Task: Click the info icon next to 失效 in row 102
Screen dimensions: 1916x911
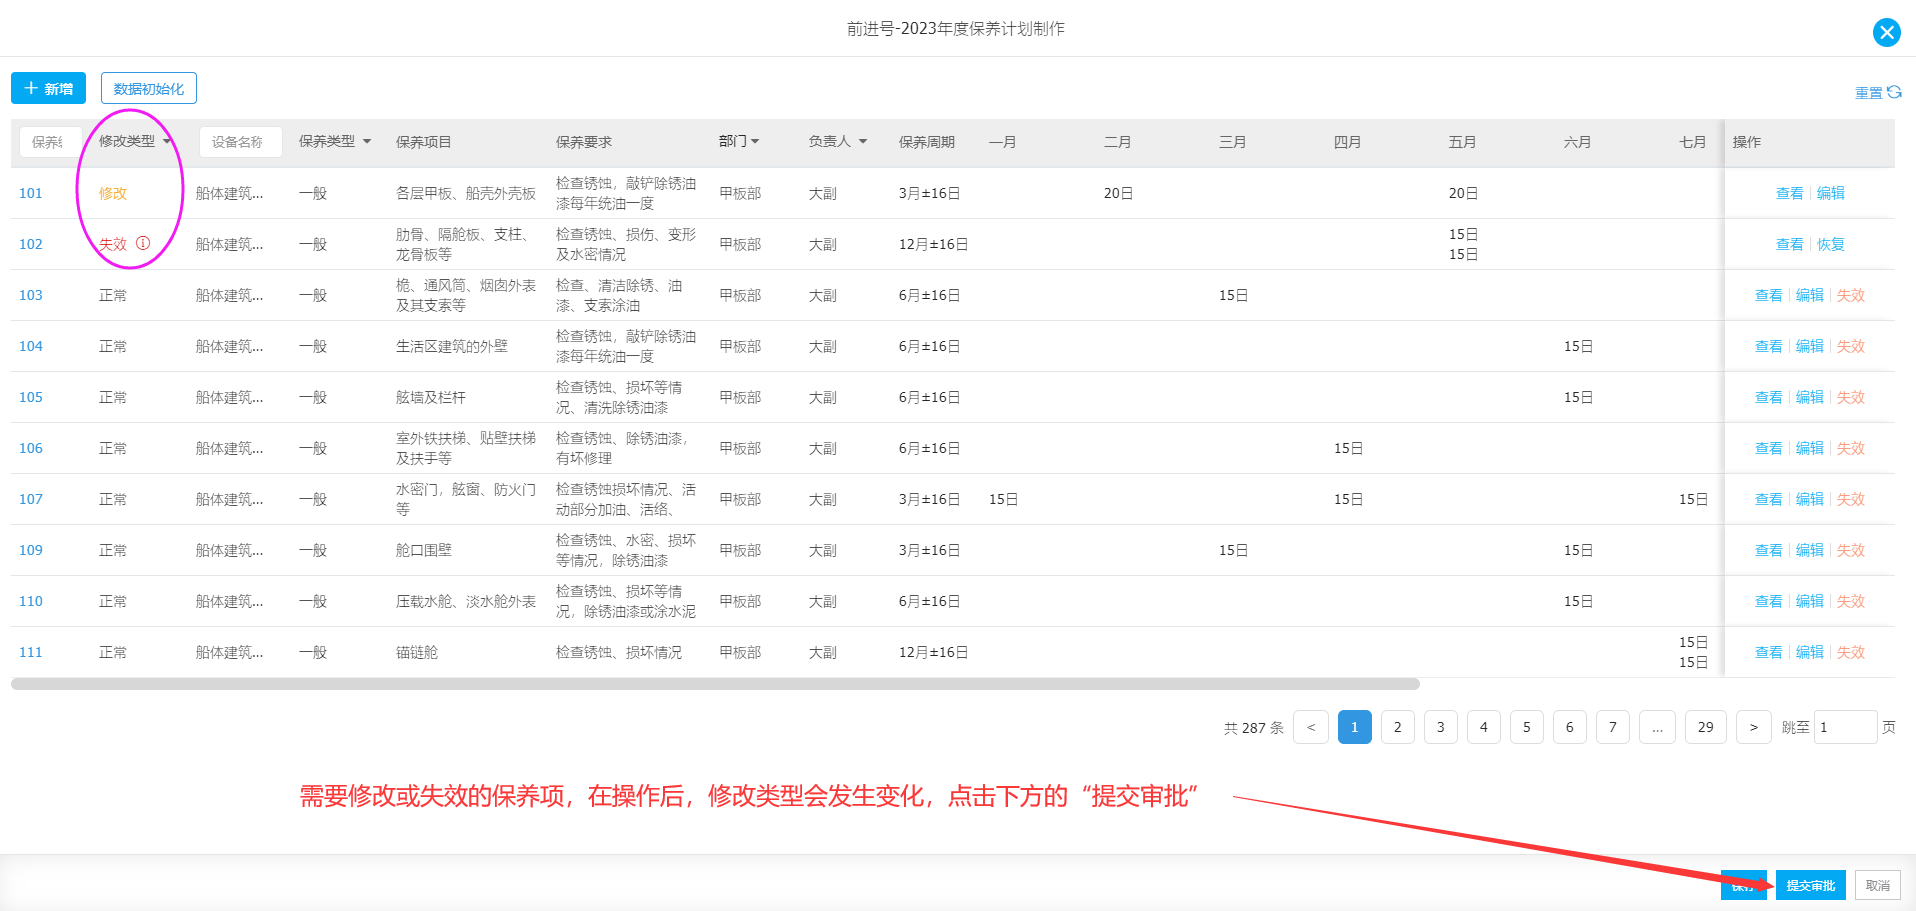Action: click(x=143, y=243)
